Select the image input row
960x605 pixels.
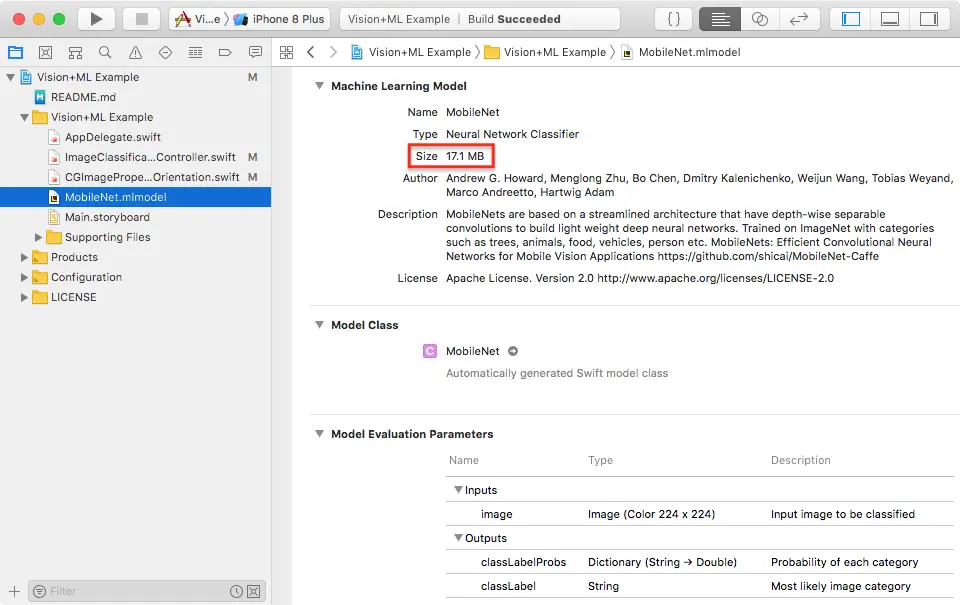699,514
